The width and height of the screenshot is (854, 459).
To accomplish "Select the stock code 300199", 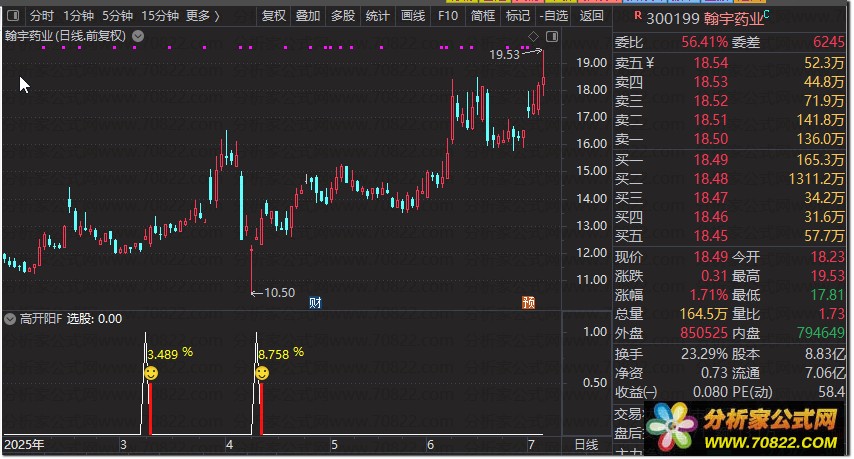I will (673, 19).
